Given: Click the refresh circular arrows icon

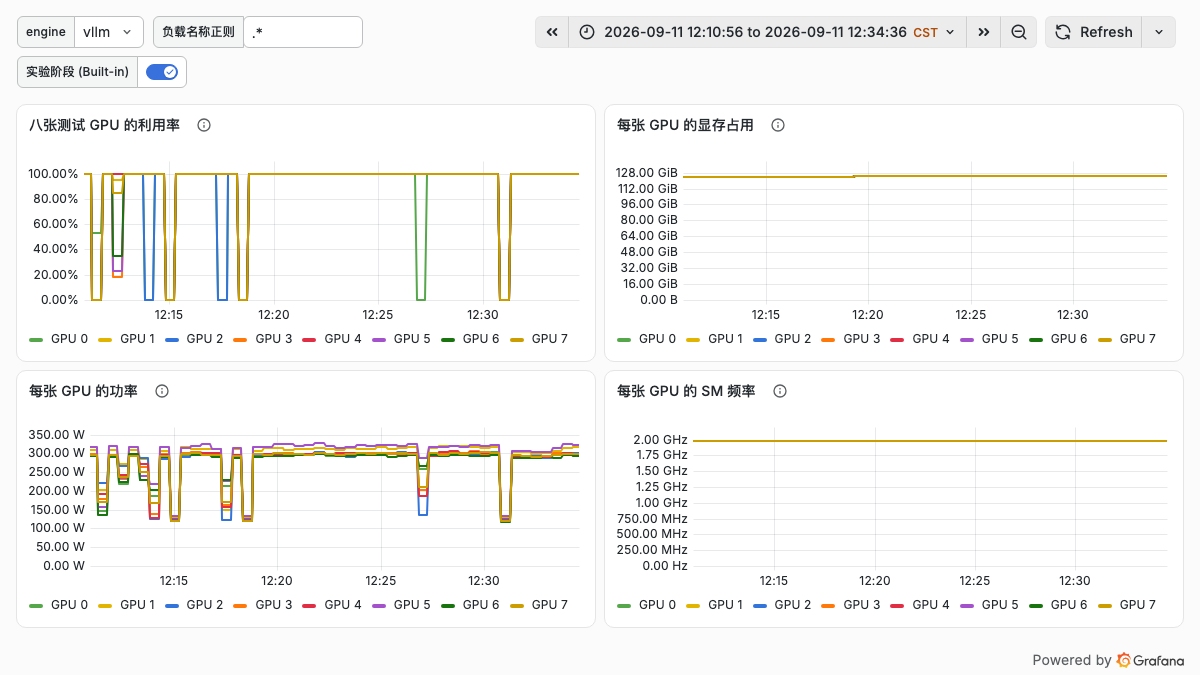Looking at the screenshot, I should (x=1063, y=32).
